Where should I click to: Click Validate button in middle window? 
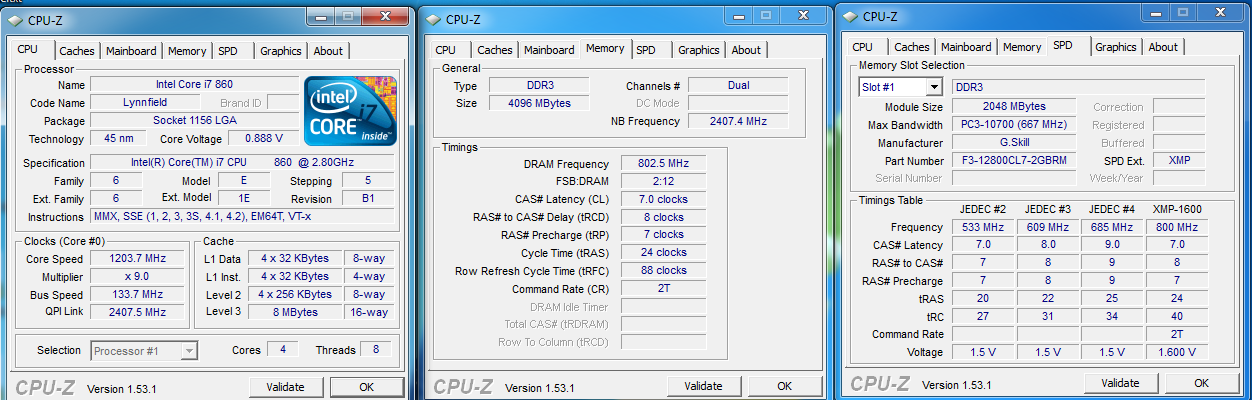pos(704,386)
